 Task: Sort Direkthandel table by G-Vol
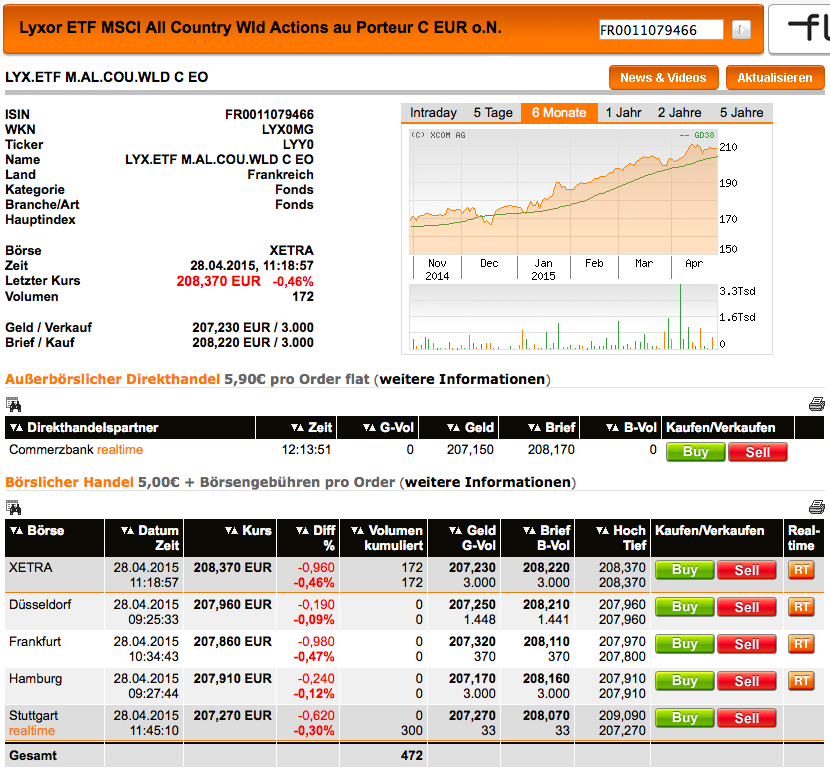[369, 428]
